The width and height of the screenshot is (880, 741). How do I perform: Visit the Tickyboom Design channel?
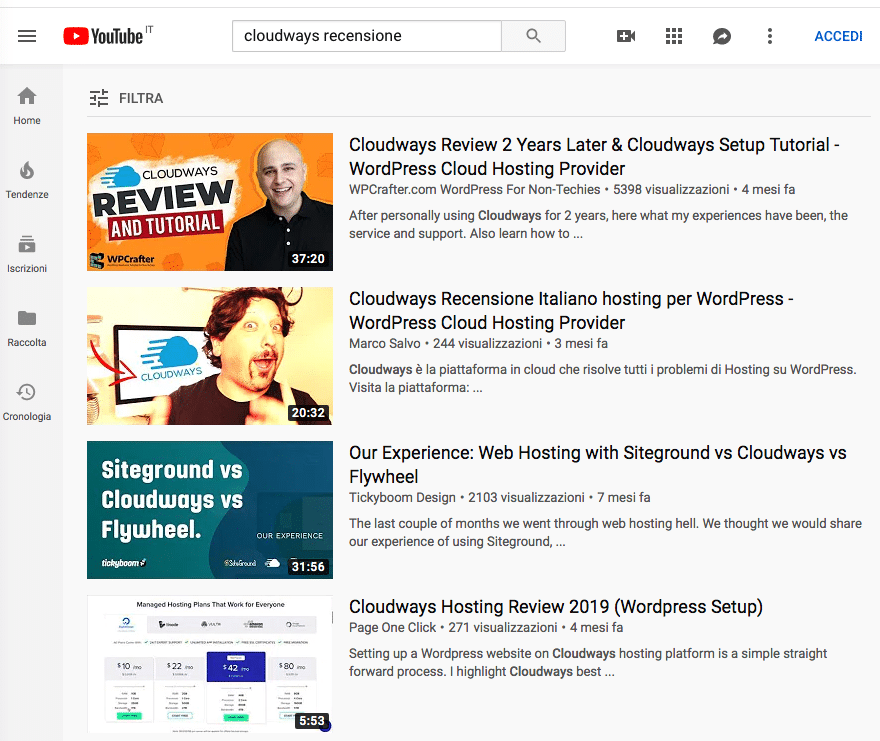click(x=402, y=497)
